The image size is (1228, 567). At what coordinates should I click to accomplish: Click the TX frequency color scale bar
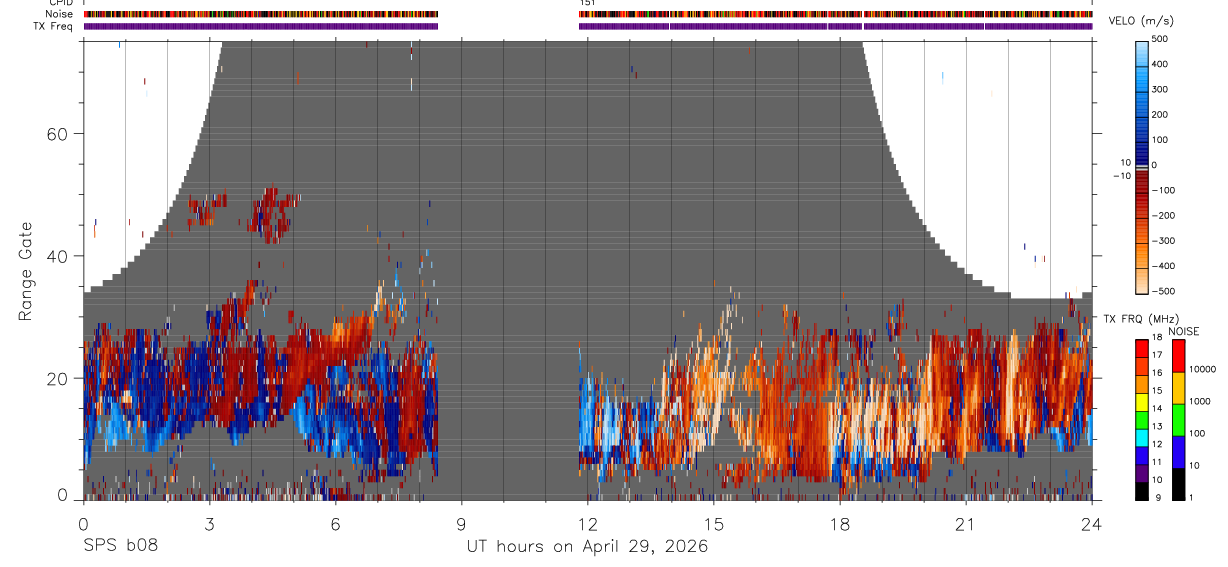pyautogui.click(x=1142, y=420)
